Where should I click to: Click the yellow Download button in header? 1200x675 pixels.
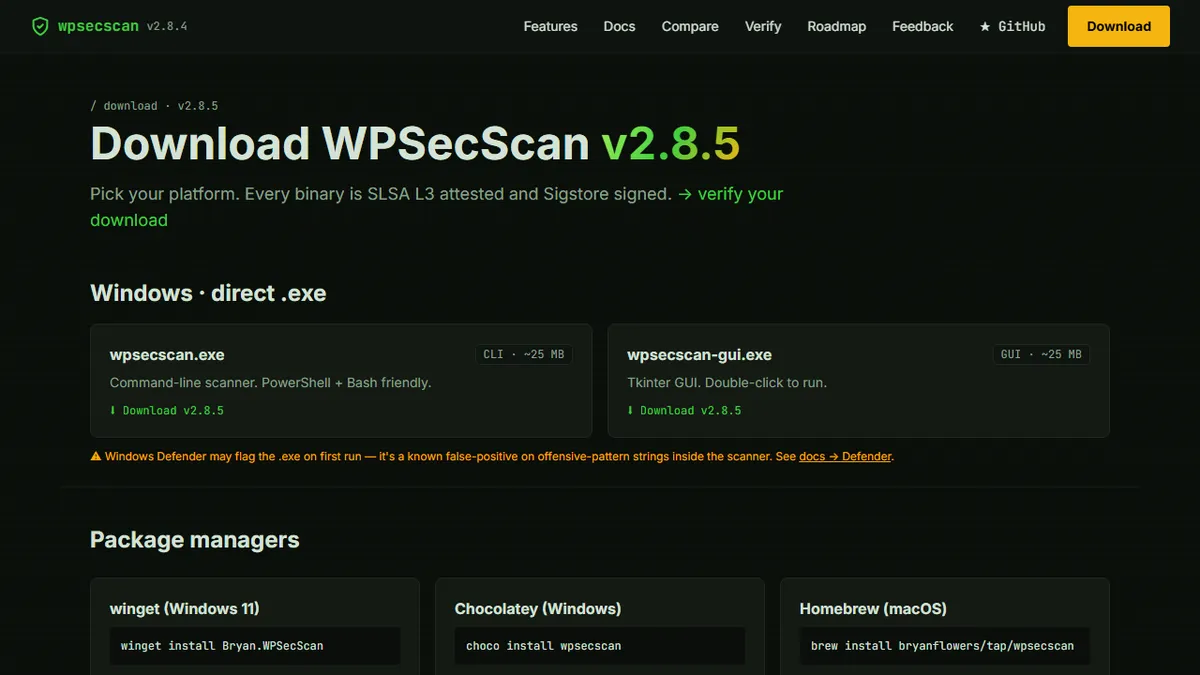coord(1119,26)
